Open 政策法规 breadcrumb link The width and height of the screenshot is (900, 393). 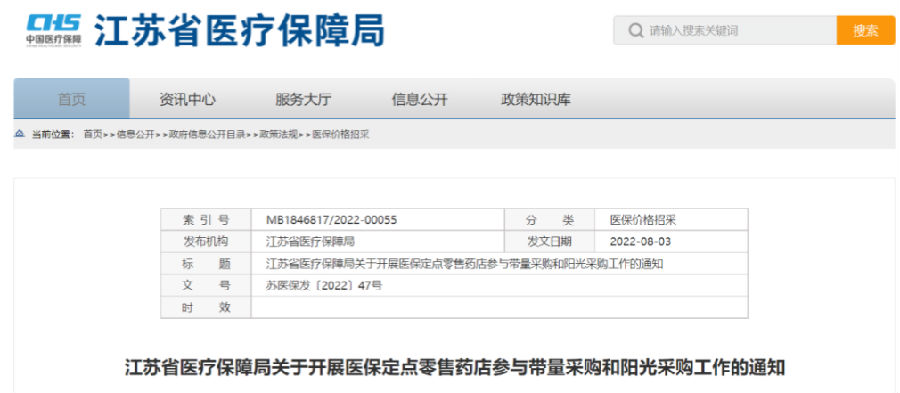point(279,134)
